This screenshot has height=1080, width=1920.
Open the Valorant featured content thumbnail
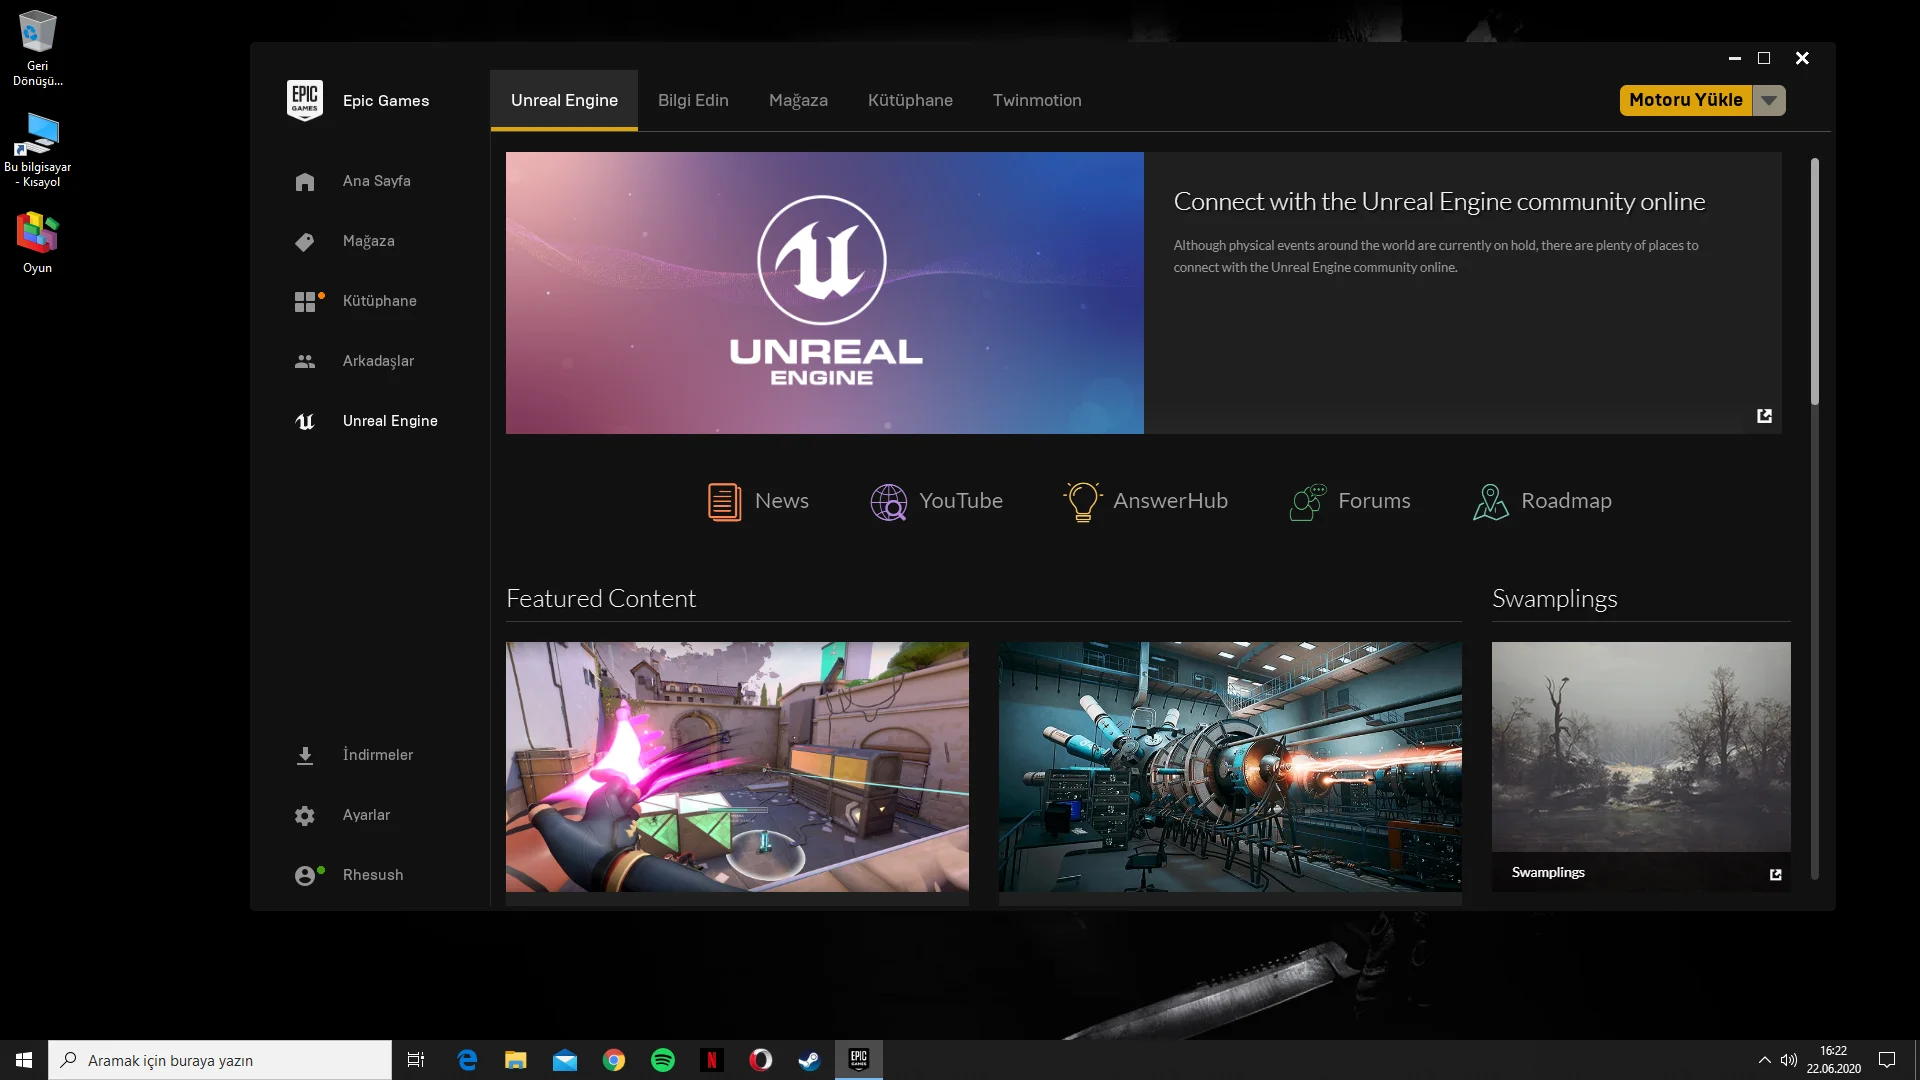[737, 767]
